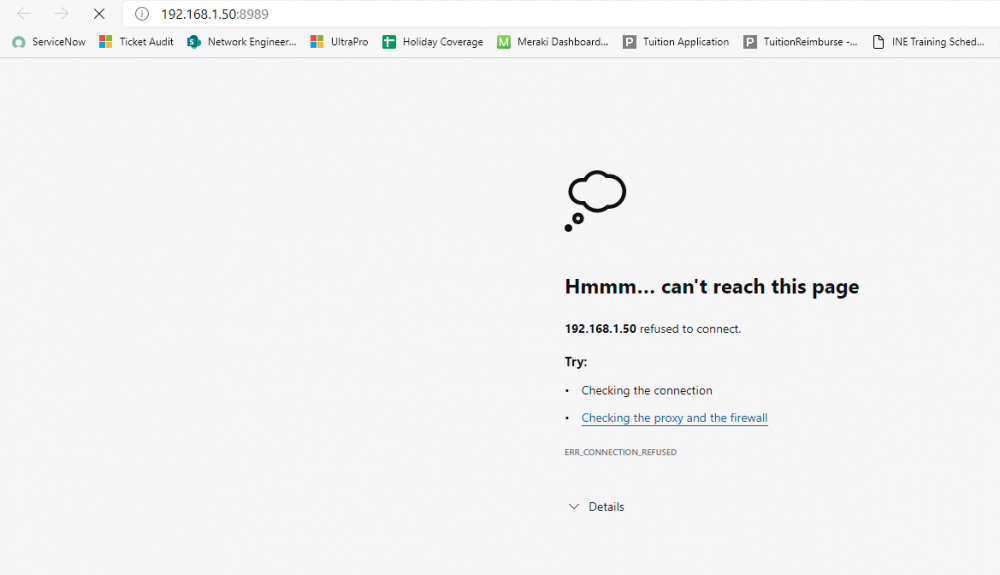Click the ServiceNow bookmark favicon
This screenshot has width=1000, height=575.
point(18,42)
